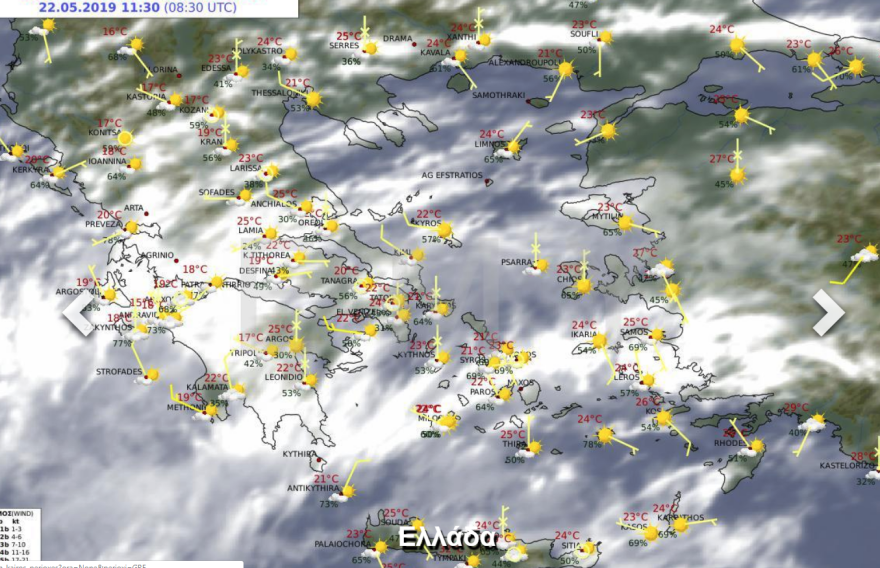Select the Methoni weather icon
The image size is (880, 568).
coord(209,413)
